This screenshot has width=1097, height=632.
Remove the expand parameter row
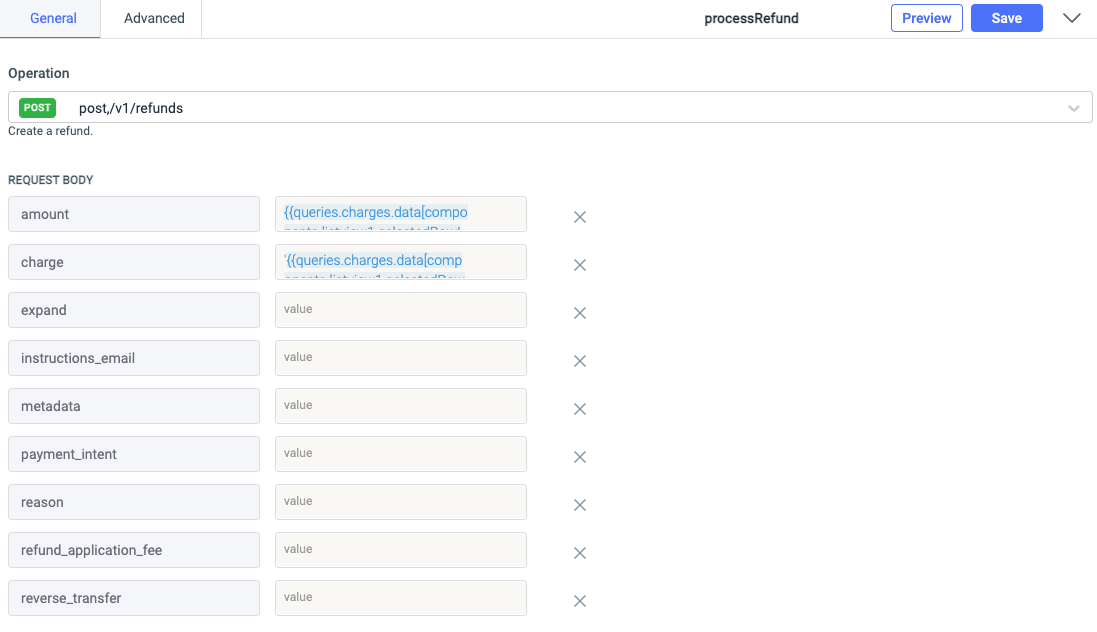(x=579, y=313)
